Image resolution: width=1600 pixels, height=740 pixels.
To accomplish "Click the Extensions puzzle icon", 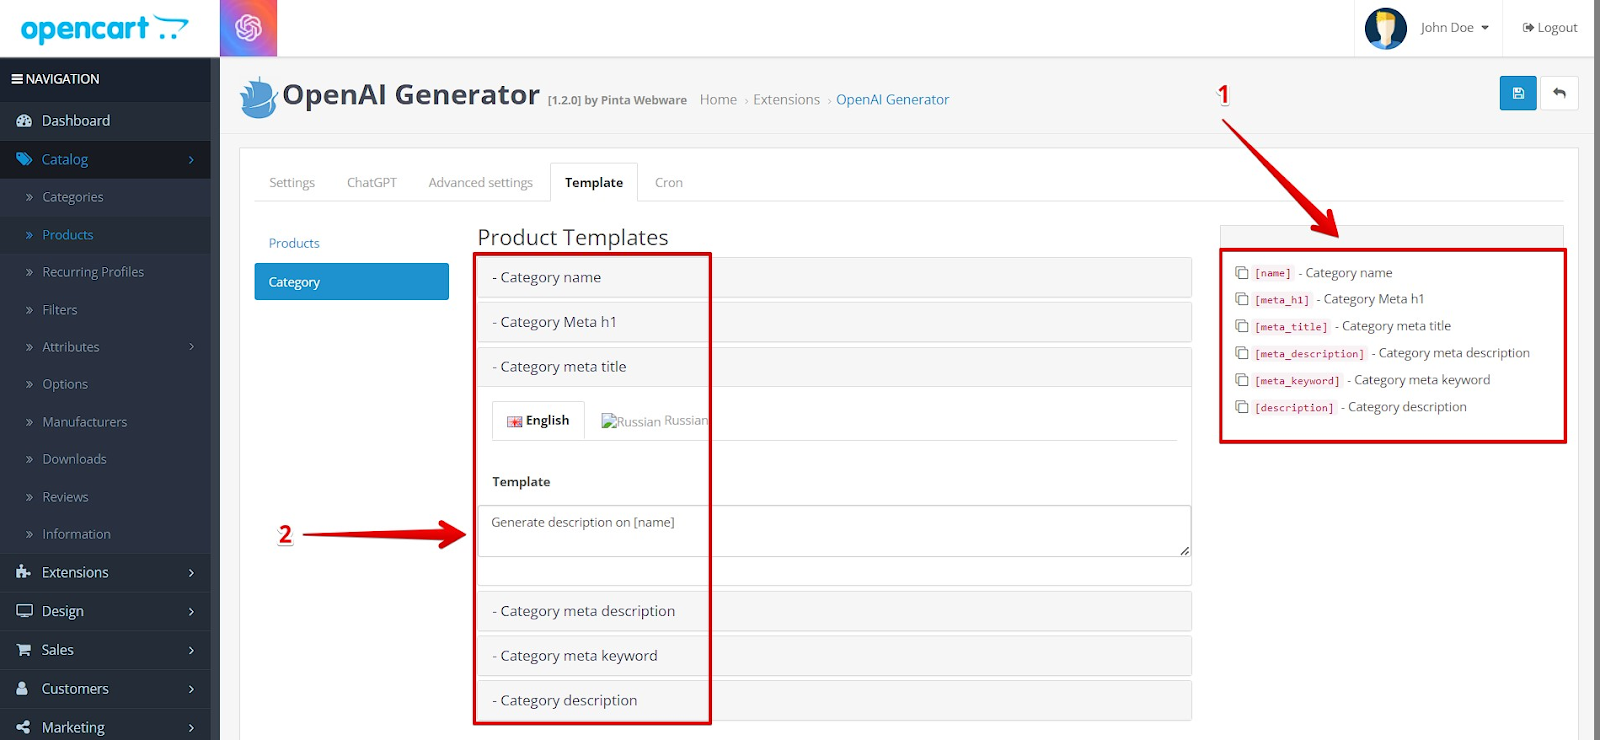I will coord(24,572).
